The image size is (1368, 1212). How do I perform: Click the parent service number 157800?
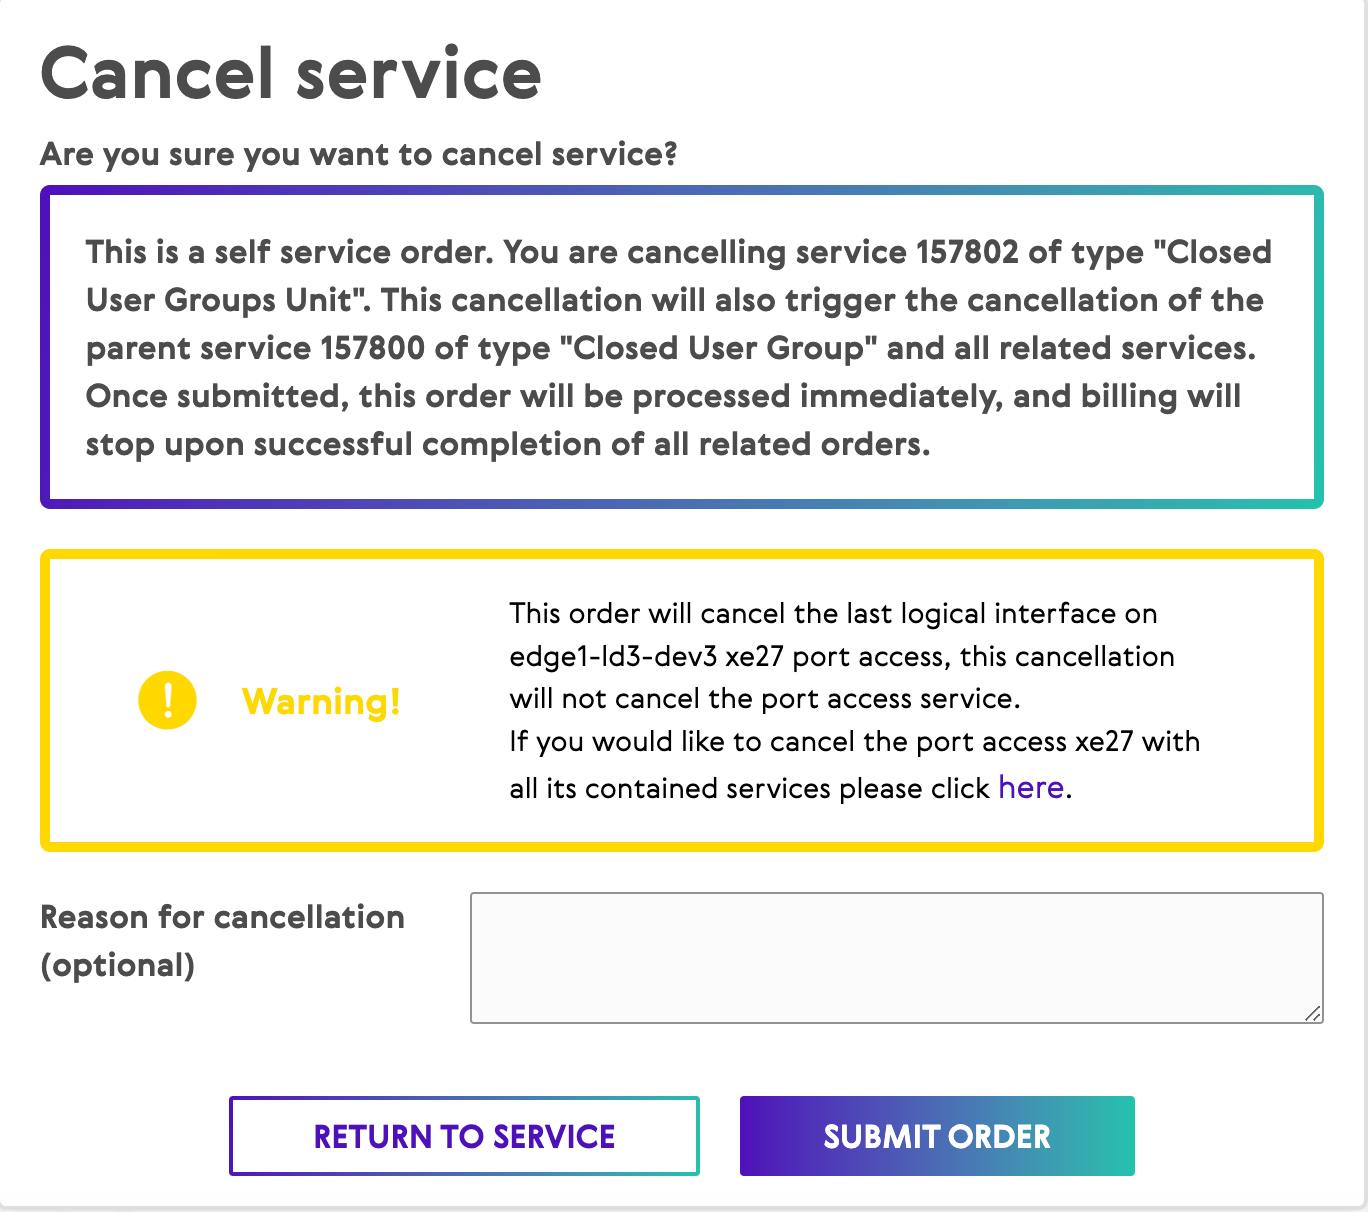(x=371, y=348)
